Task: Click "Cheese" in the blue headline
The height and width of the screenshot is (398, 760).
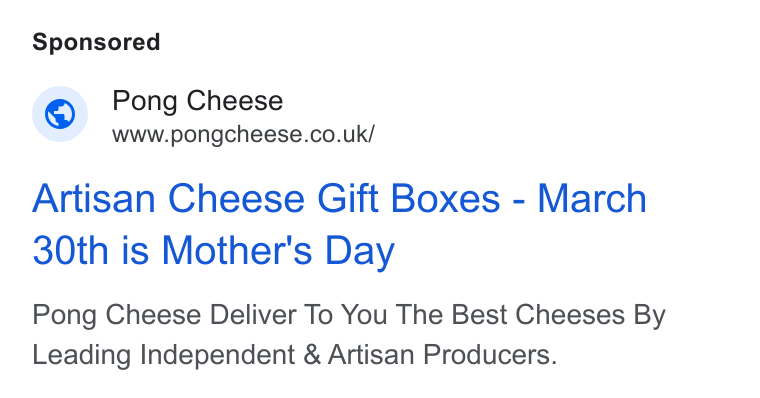Action: click(x=236, y=198)
